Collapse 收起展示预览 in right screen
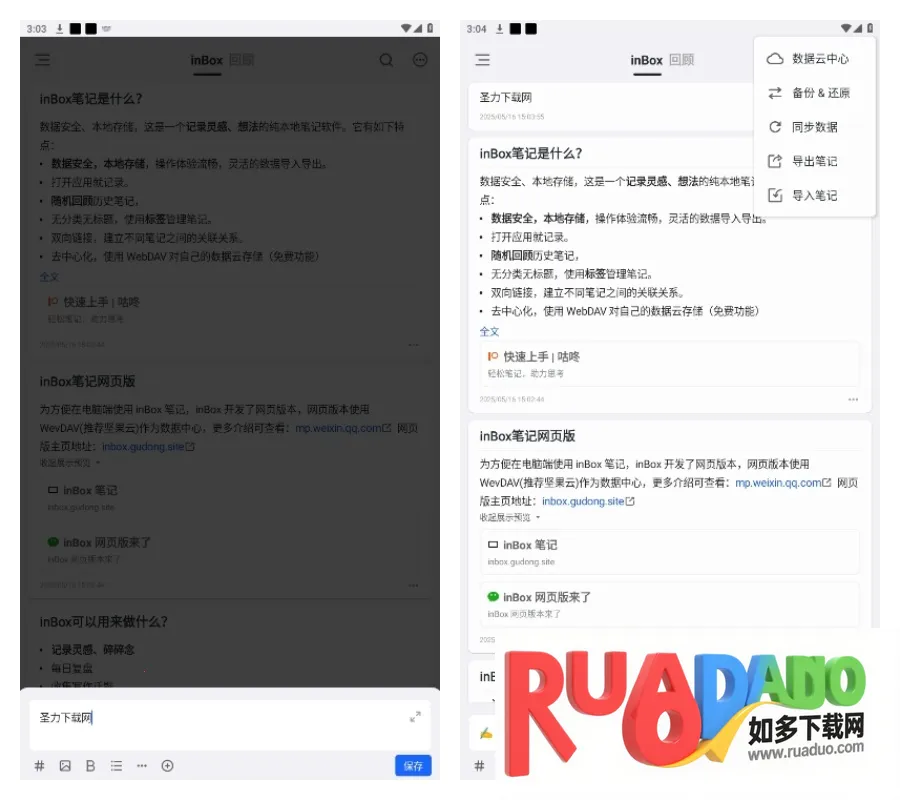 click(510, 518)
